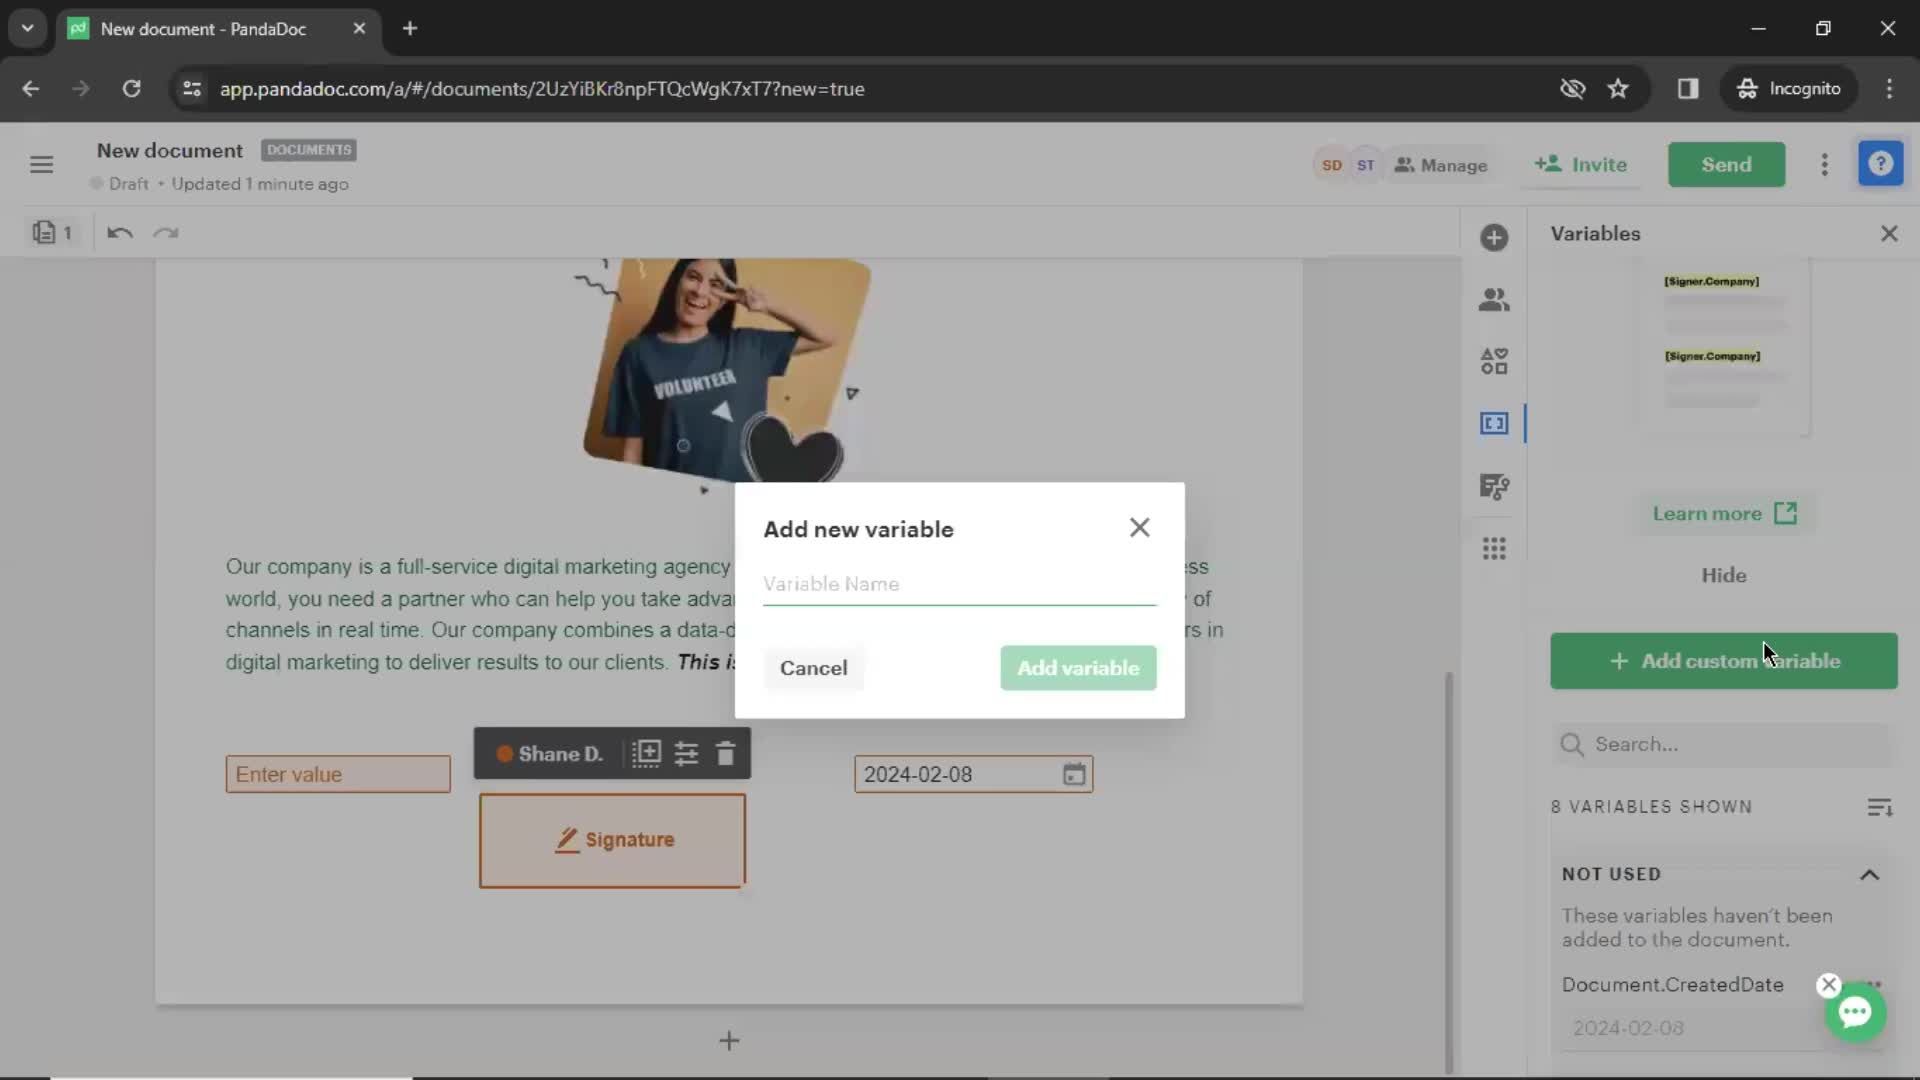Cancel the Add new variable dialog
This screenshot has height=1080, width=1920.
[x=814, y=669]
